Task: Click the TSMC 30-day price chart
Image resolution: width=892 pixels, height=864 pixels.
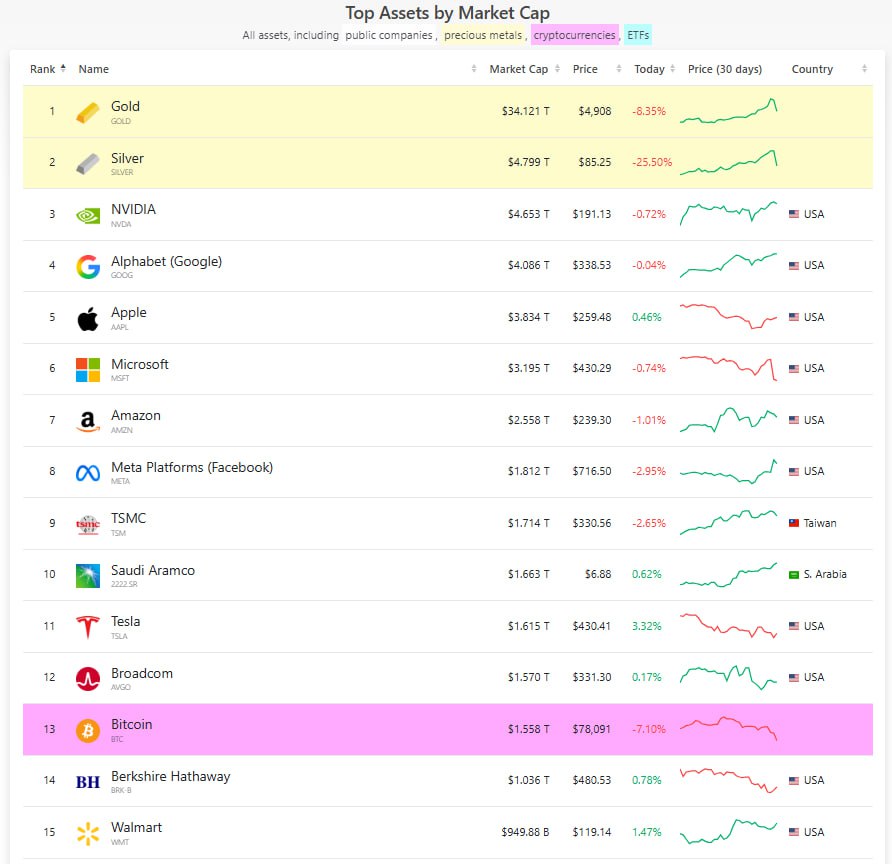Action: point(728,522)
